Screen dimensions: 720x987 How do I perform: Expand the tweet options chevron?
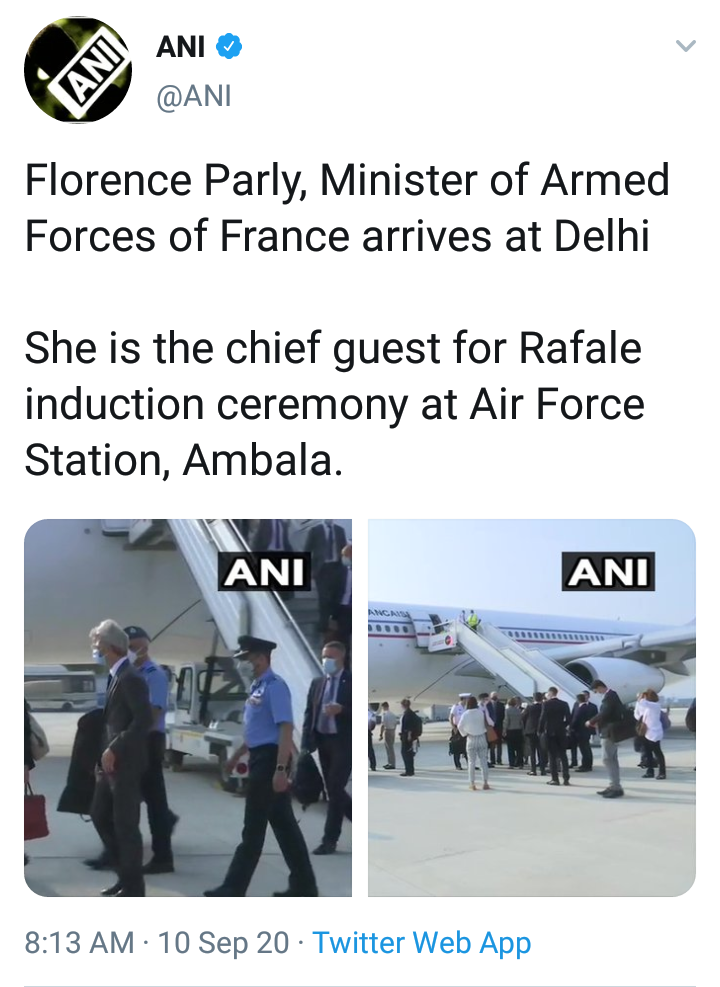pyautogui.click(x=685, y=46)
